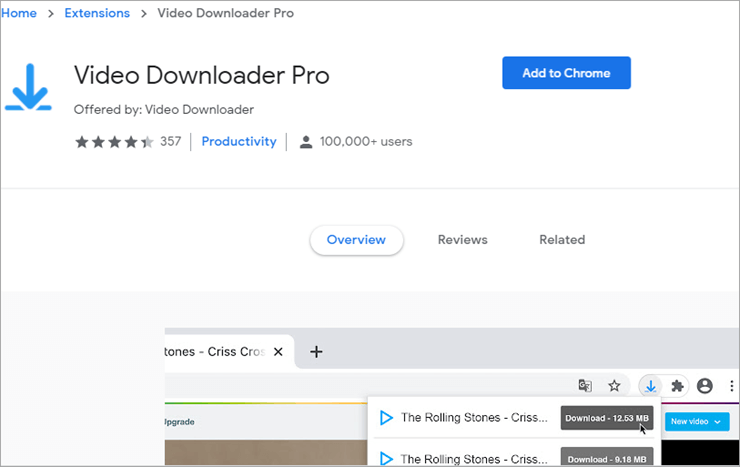Click the Video Downloader Pro breadcrumb text
Screen dimensions: 740x467
click(226, 13)
